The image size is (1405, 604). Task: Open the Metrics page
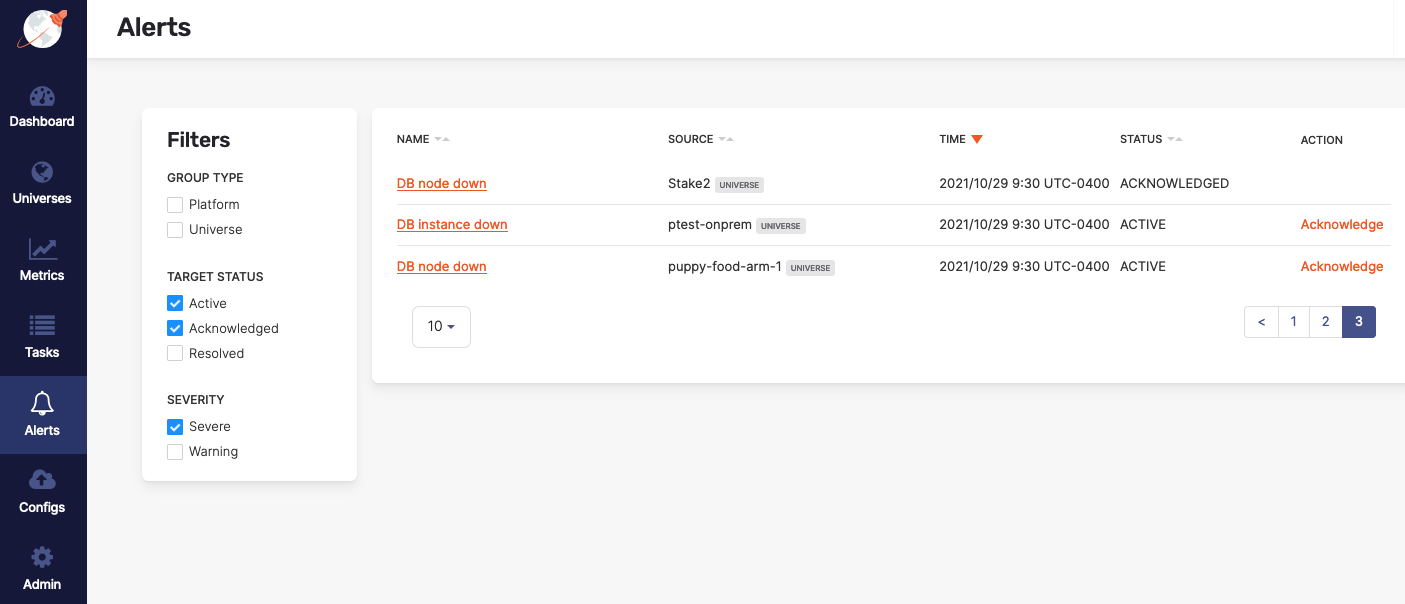point(42,261)
